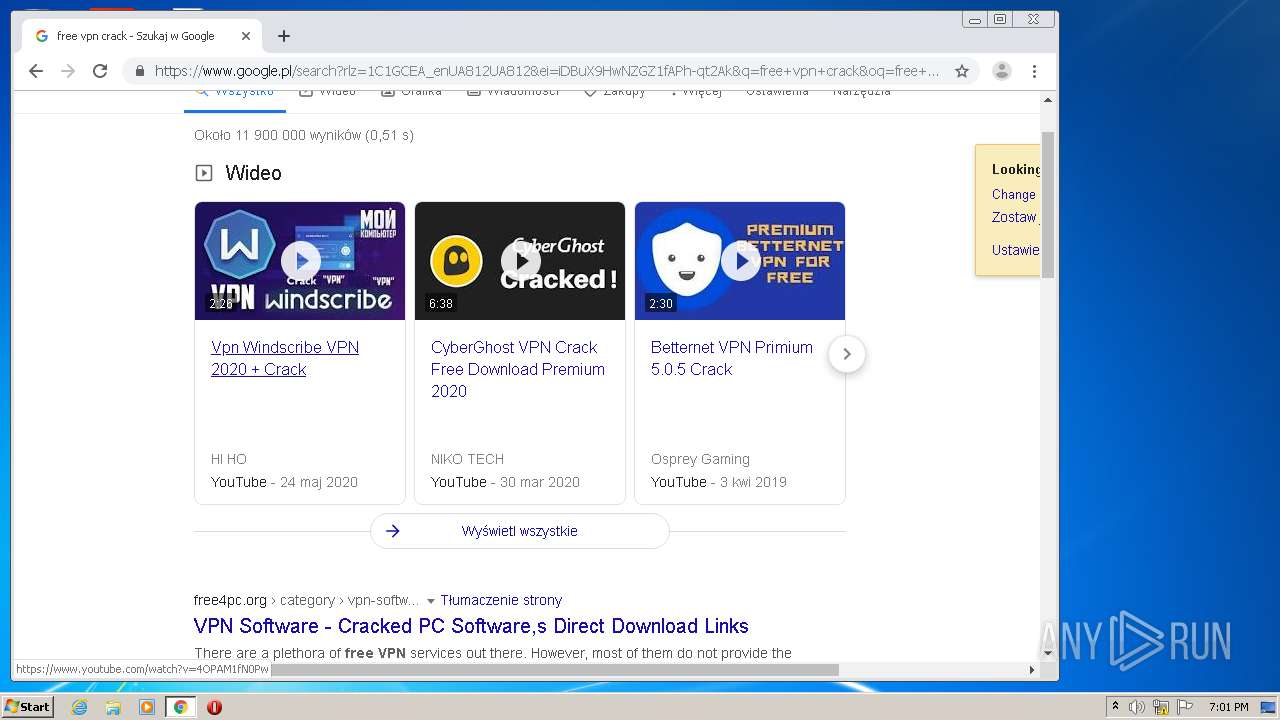Click the URL in the address bar
The height and width of the screenshot is (720, 1280).
click(547, 71)
